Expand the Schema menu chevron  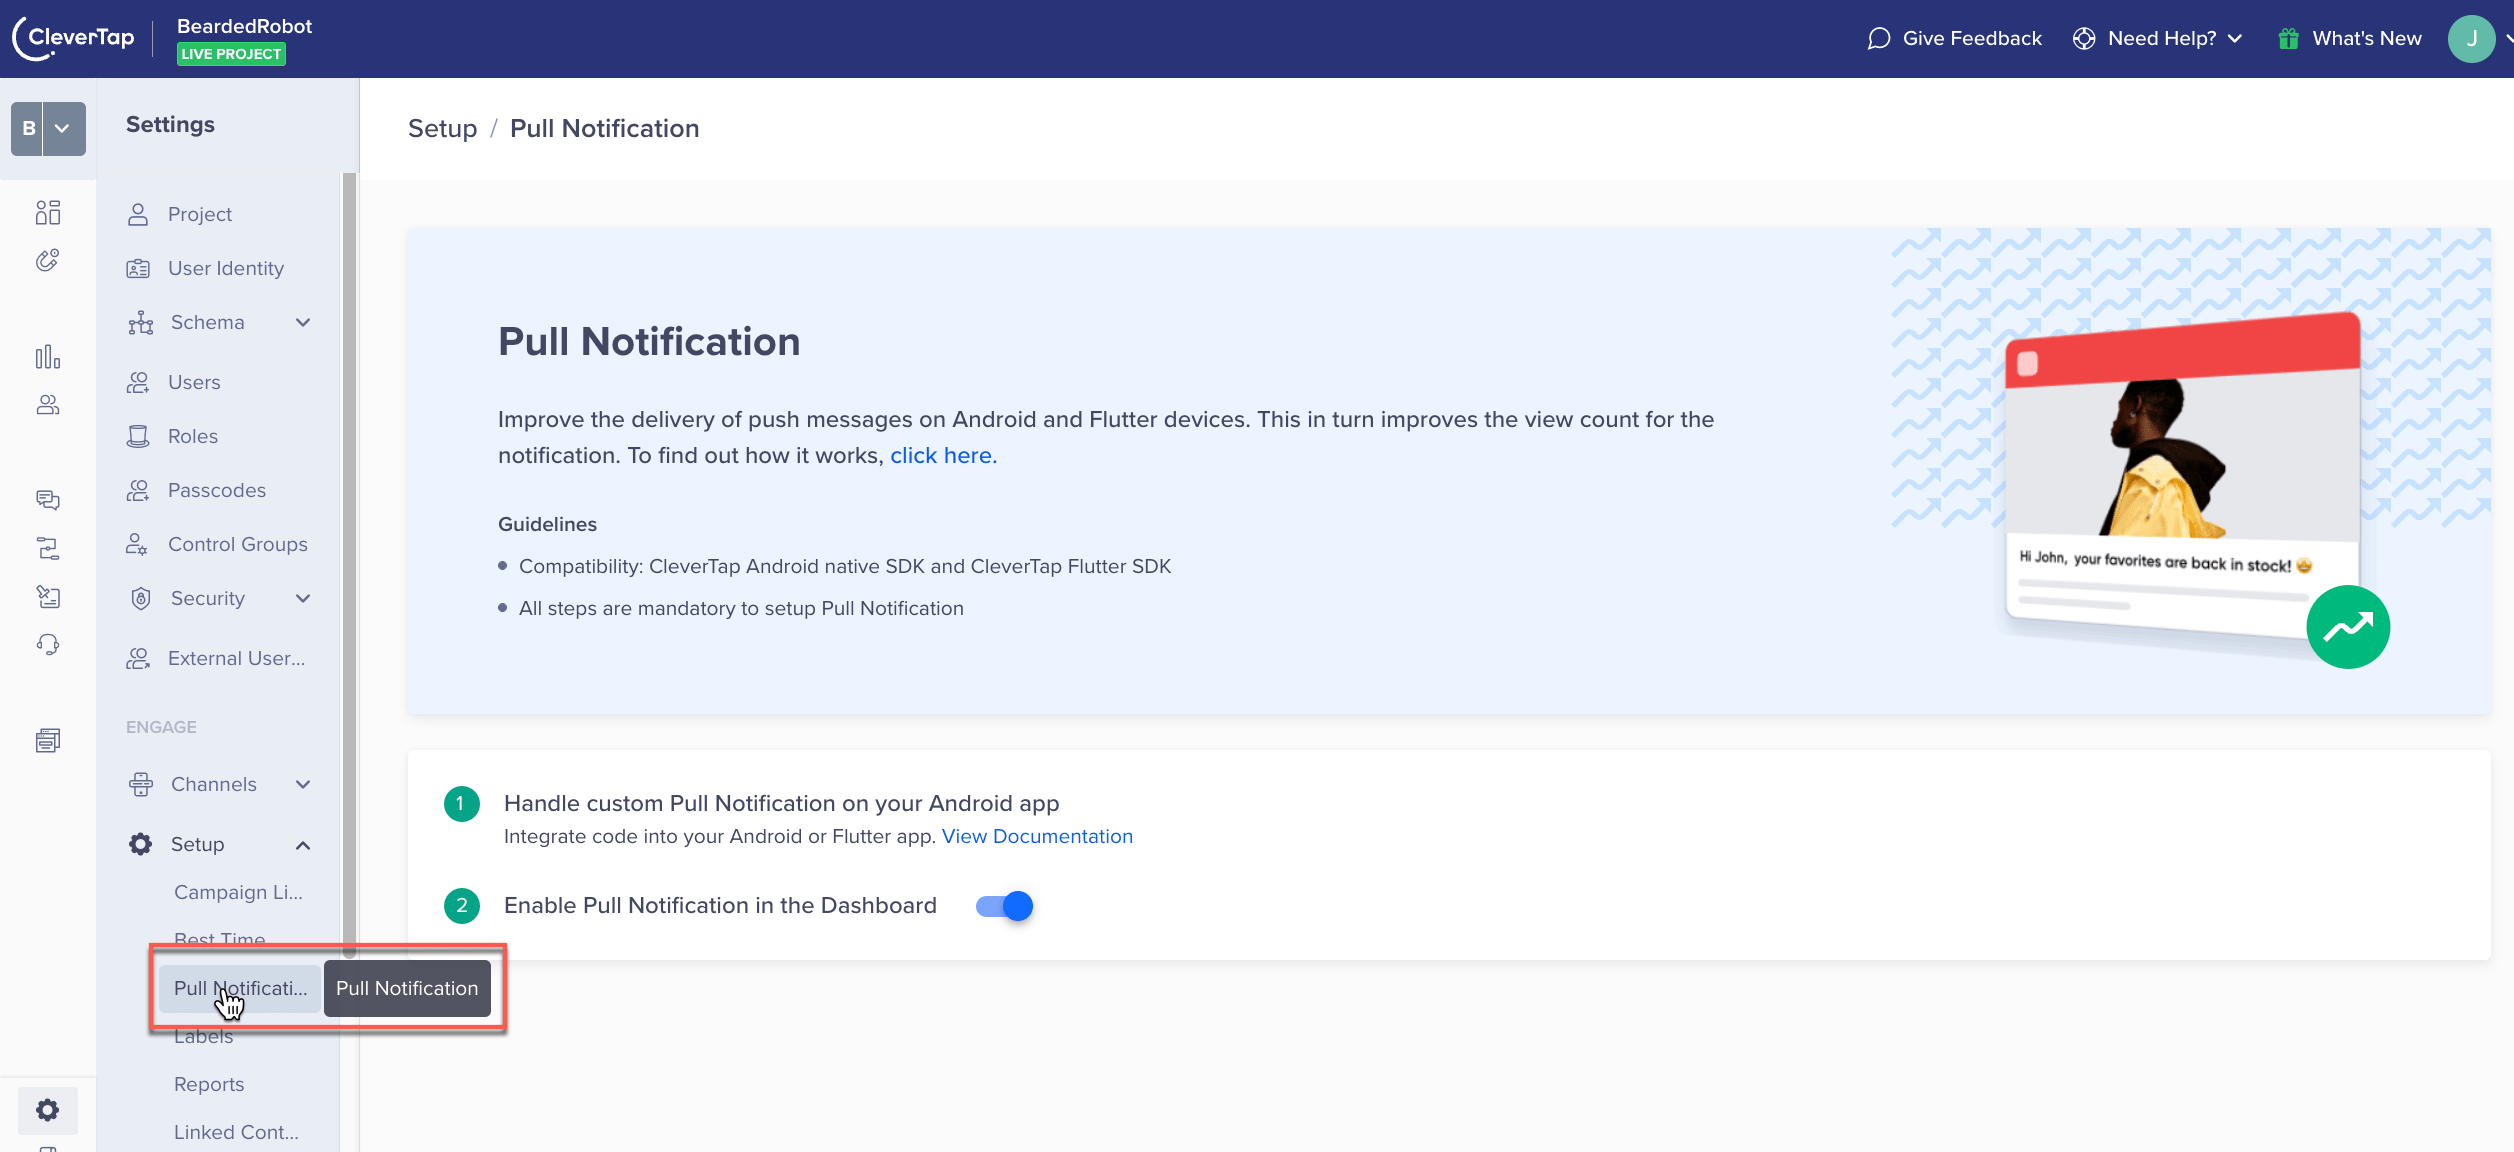[x=303, y=322]
